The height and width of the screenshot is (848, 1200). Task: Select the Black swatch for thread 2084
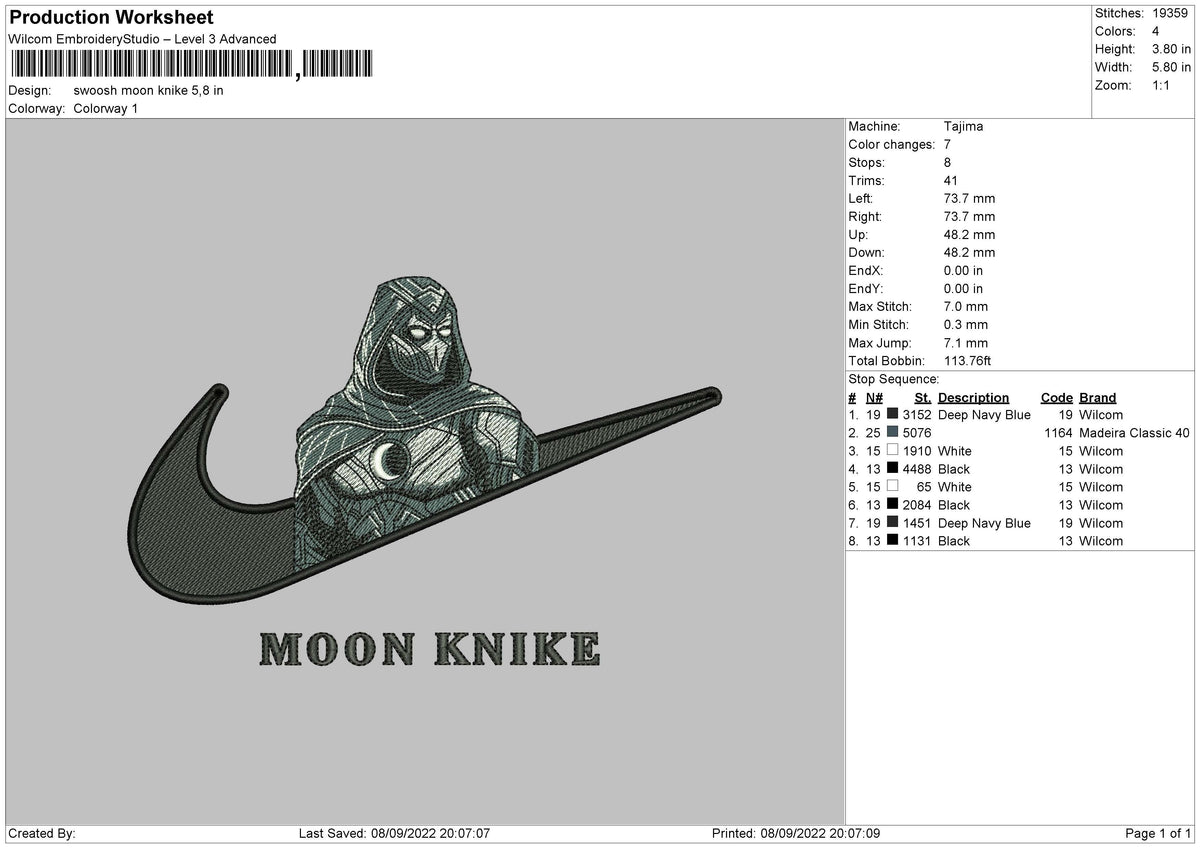click(891, 505)
